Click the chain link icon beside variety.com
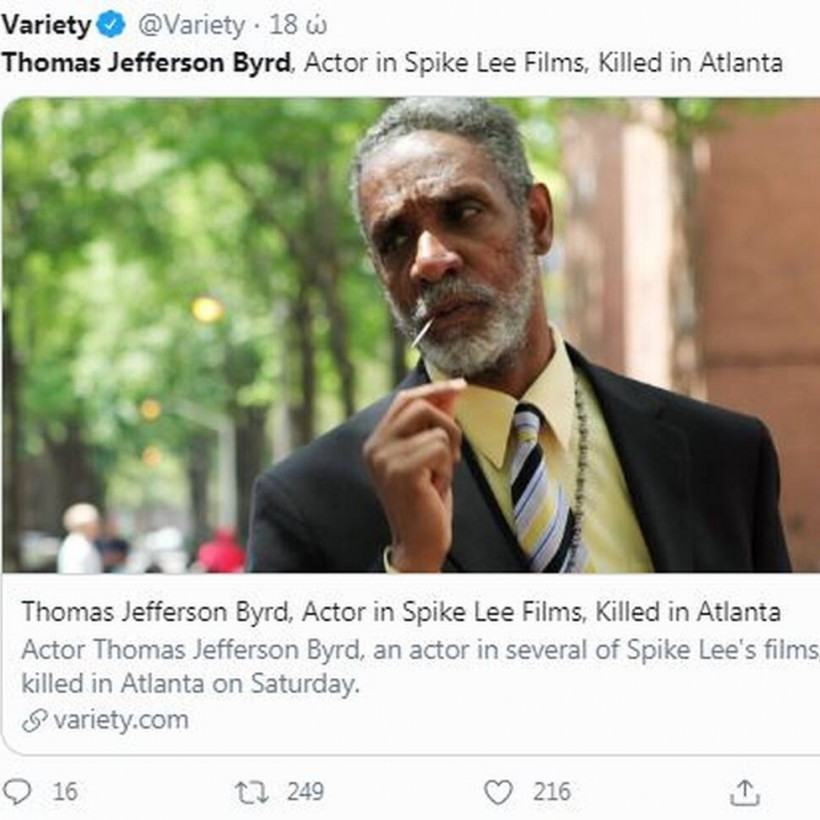Screen dimensions: 820x820 [34, 720]
